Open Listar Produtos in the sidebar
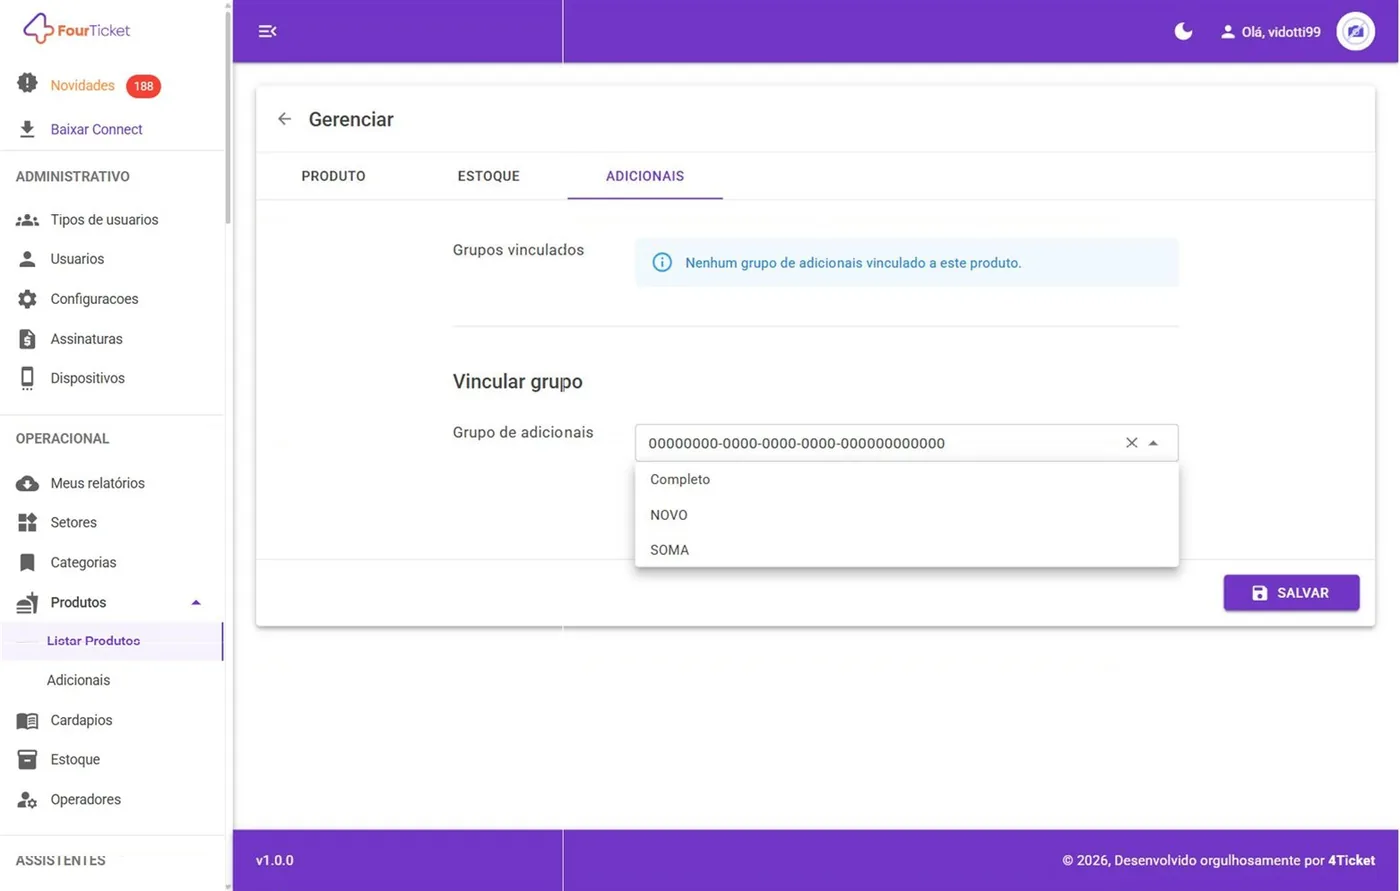Image resolution: width=1400 pixels, height=891 pixels. 112,641
